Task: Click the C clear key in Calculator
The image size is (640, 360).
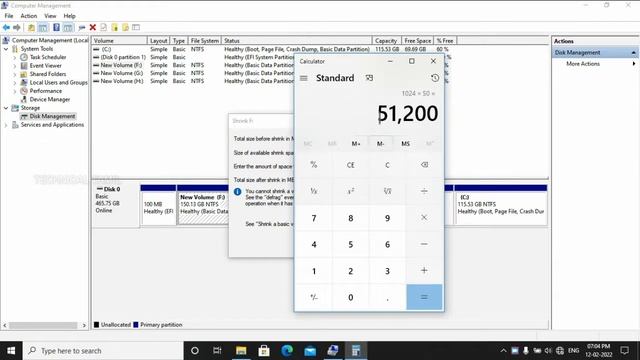Action: click(x=387, y=165)
